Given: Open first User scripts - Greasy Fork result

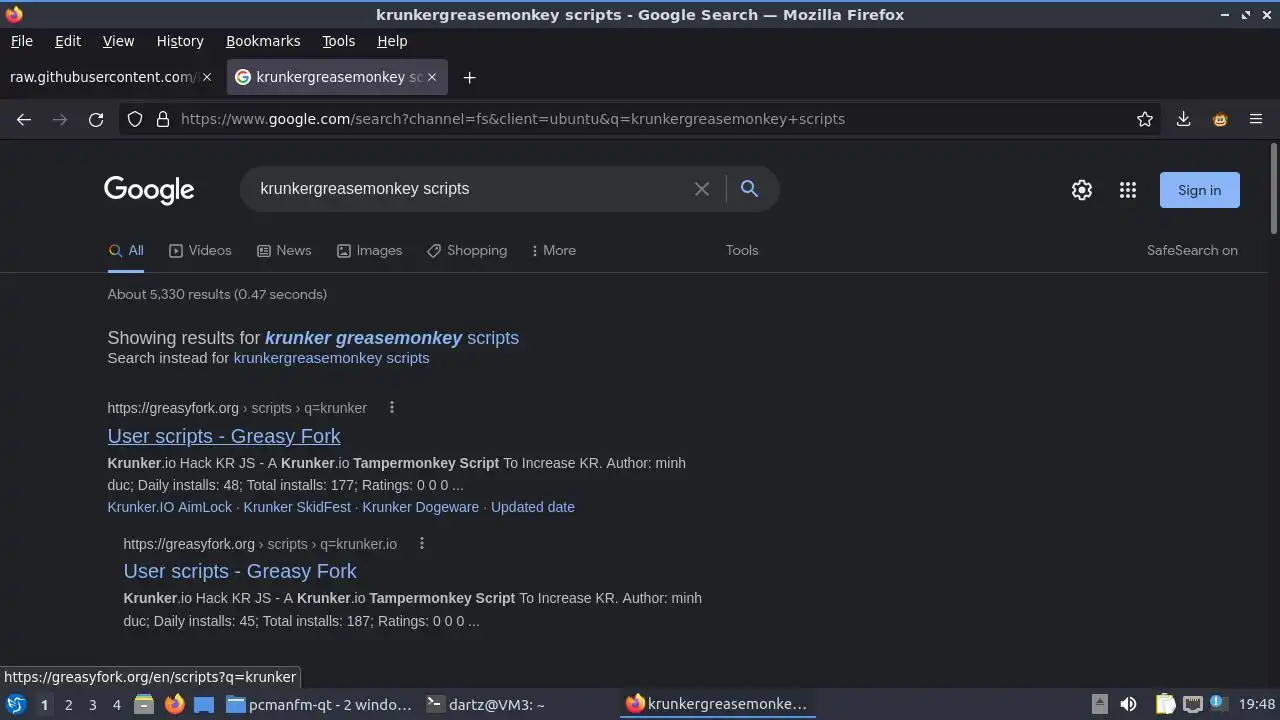Looking at the screenshot, I should coord(224,436).
